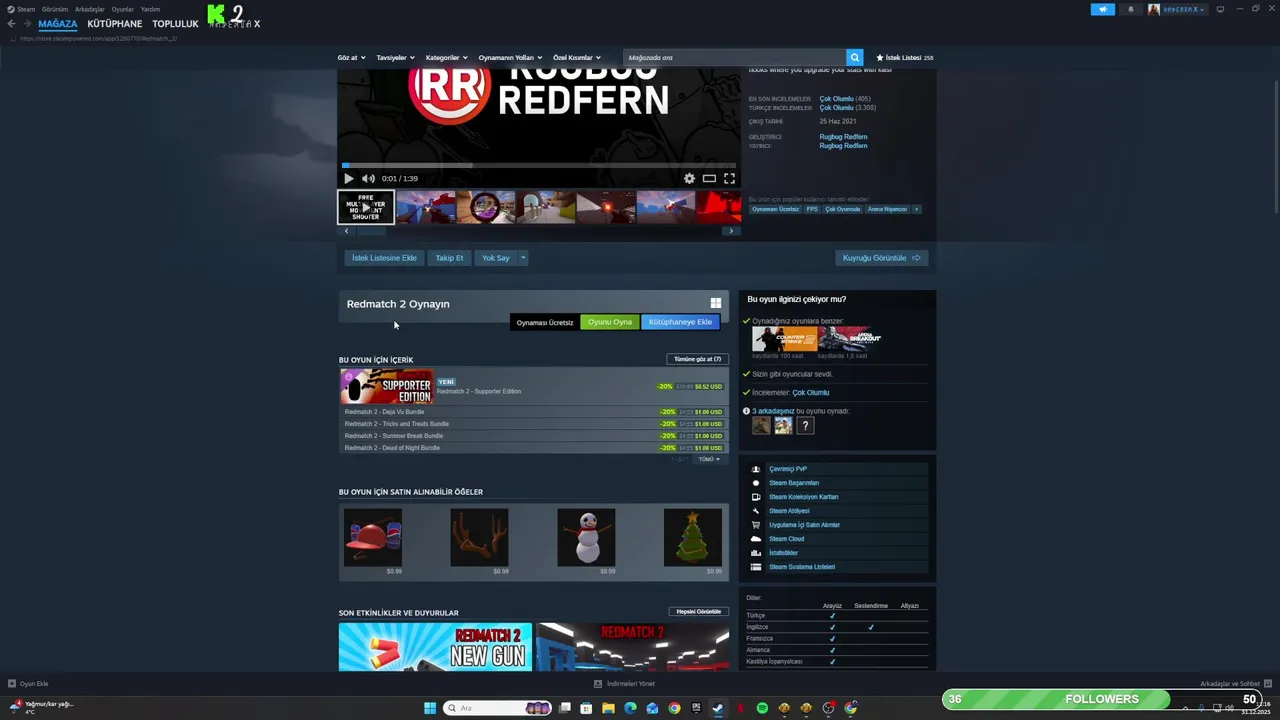This screenshot has height=720, width=1280.
Task: Open the Redmatch 2 Supporter Edition row
Action: pyautogui.click(x=533, y=386)
